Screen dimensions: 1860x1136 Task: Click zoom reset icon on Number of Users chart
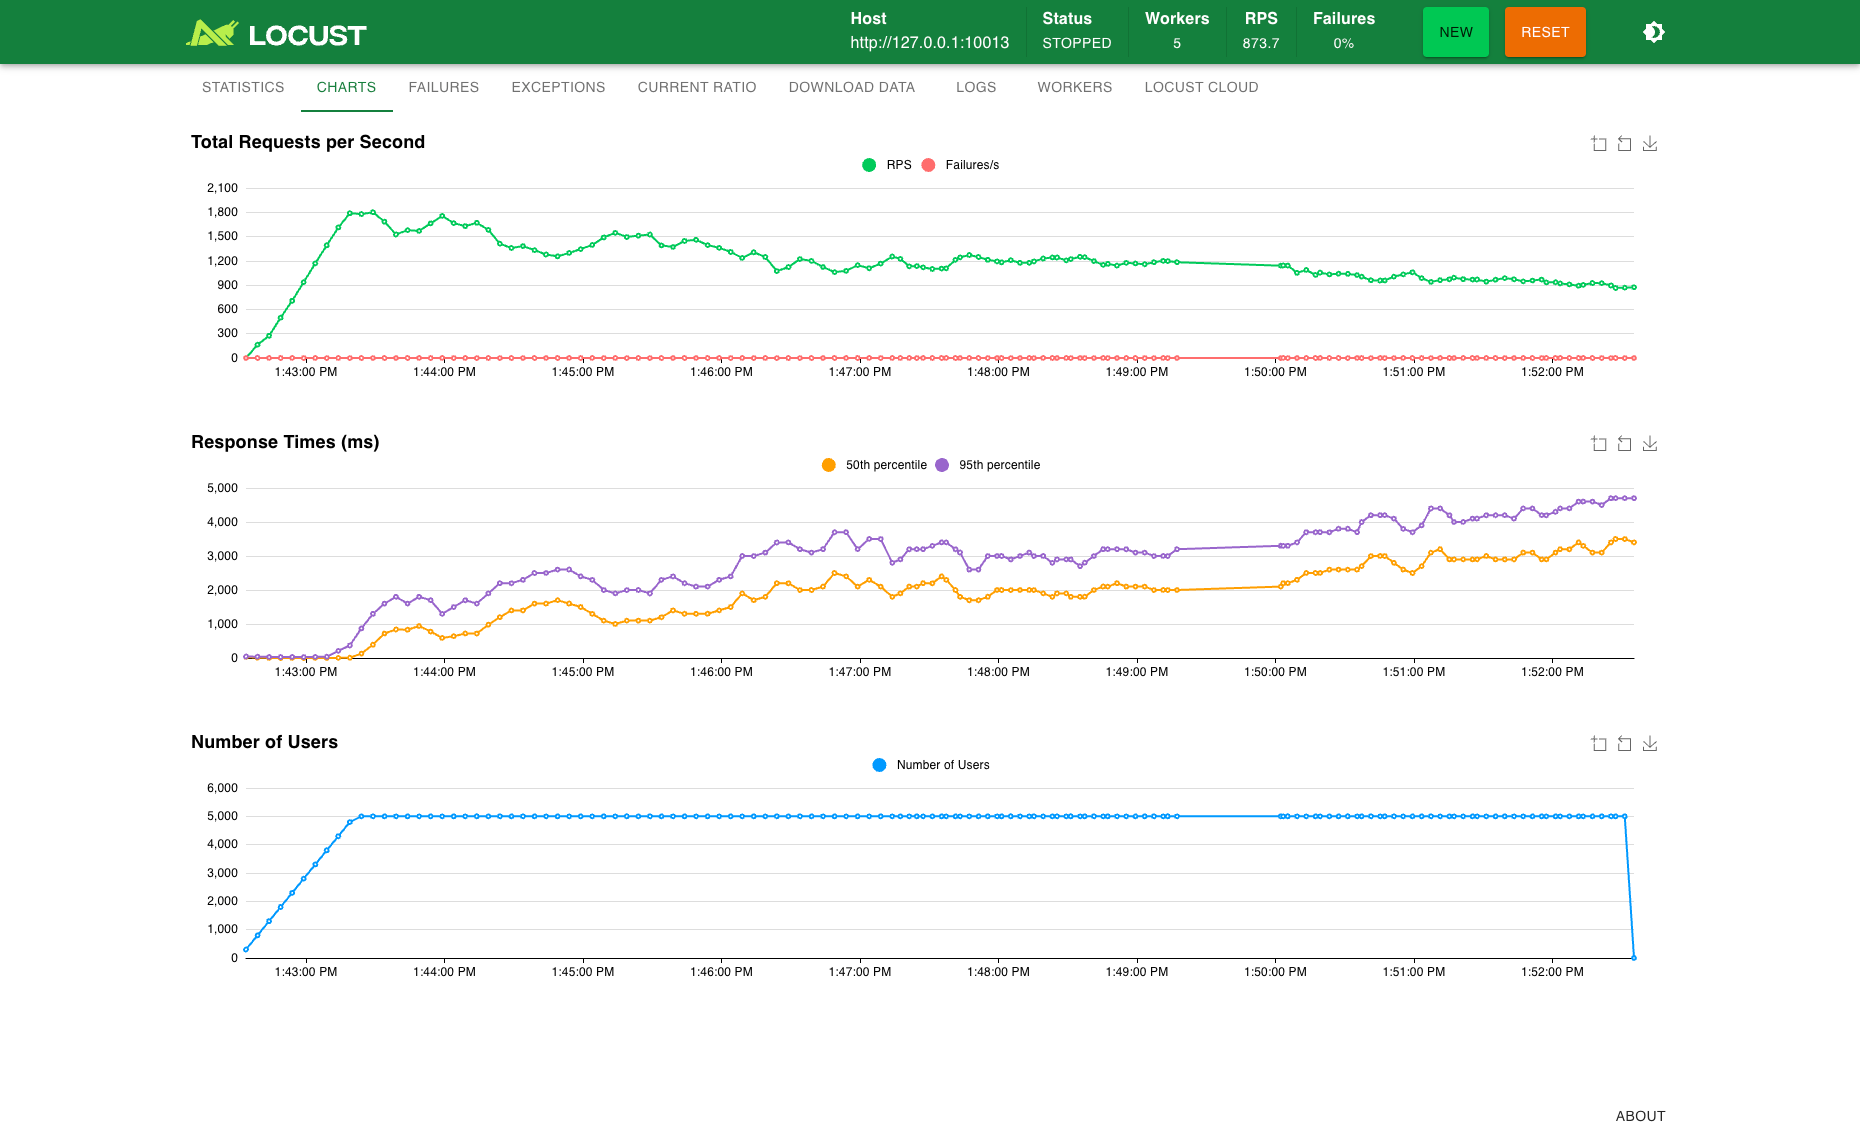click(1624, 744)
